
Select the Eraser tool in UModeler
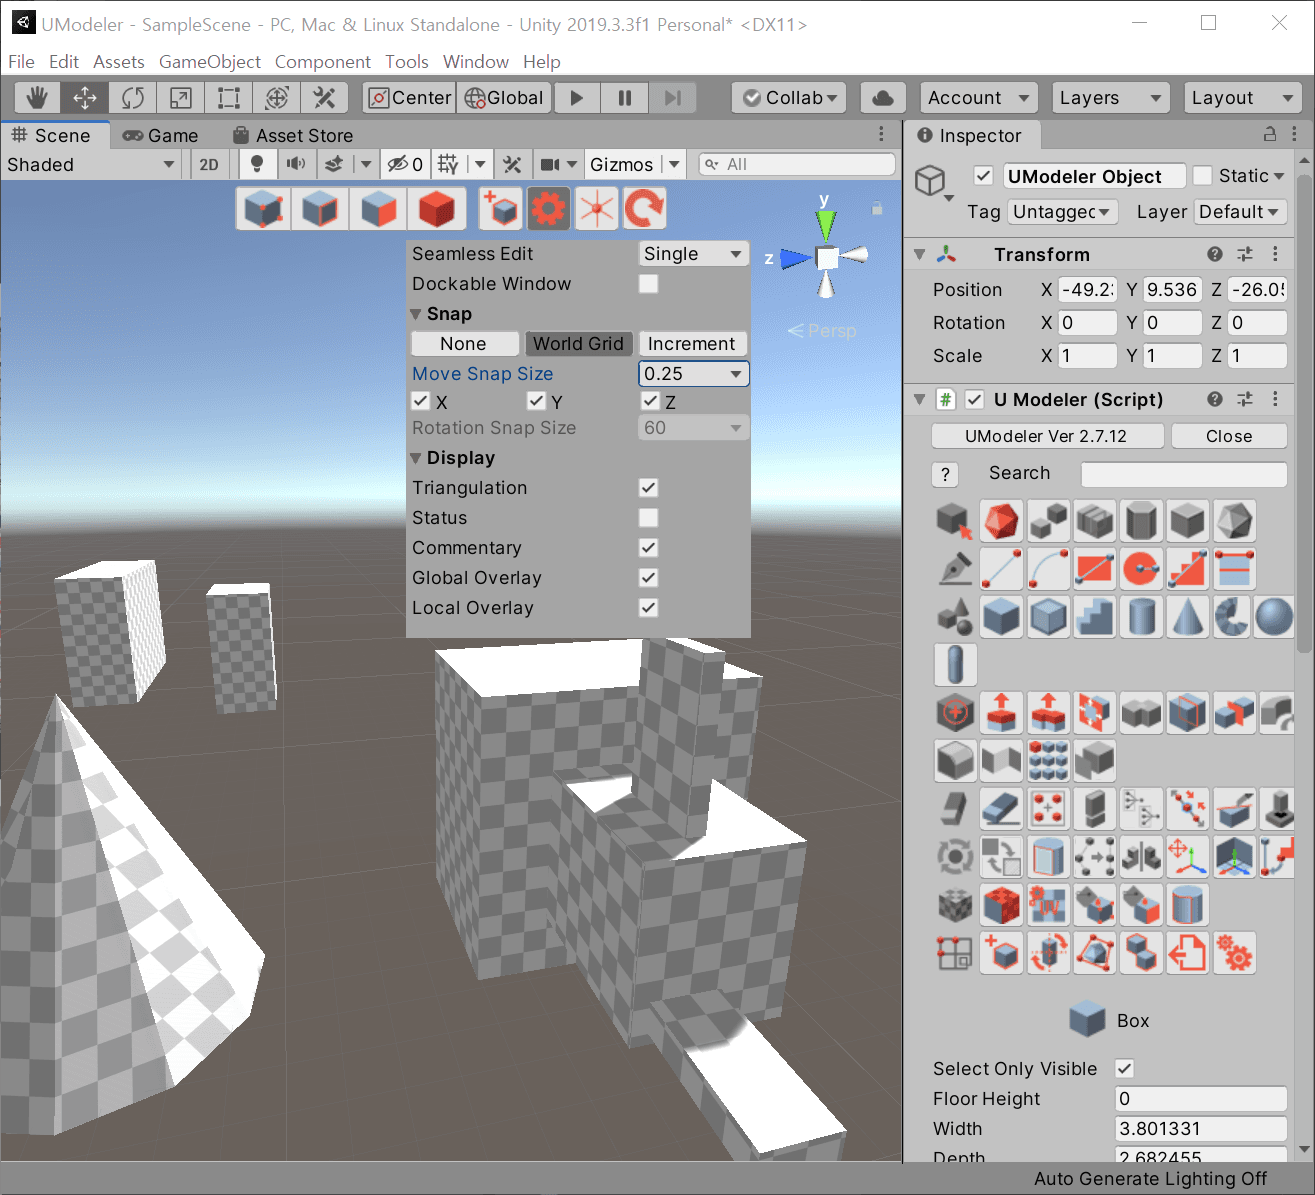(1001, 809)
